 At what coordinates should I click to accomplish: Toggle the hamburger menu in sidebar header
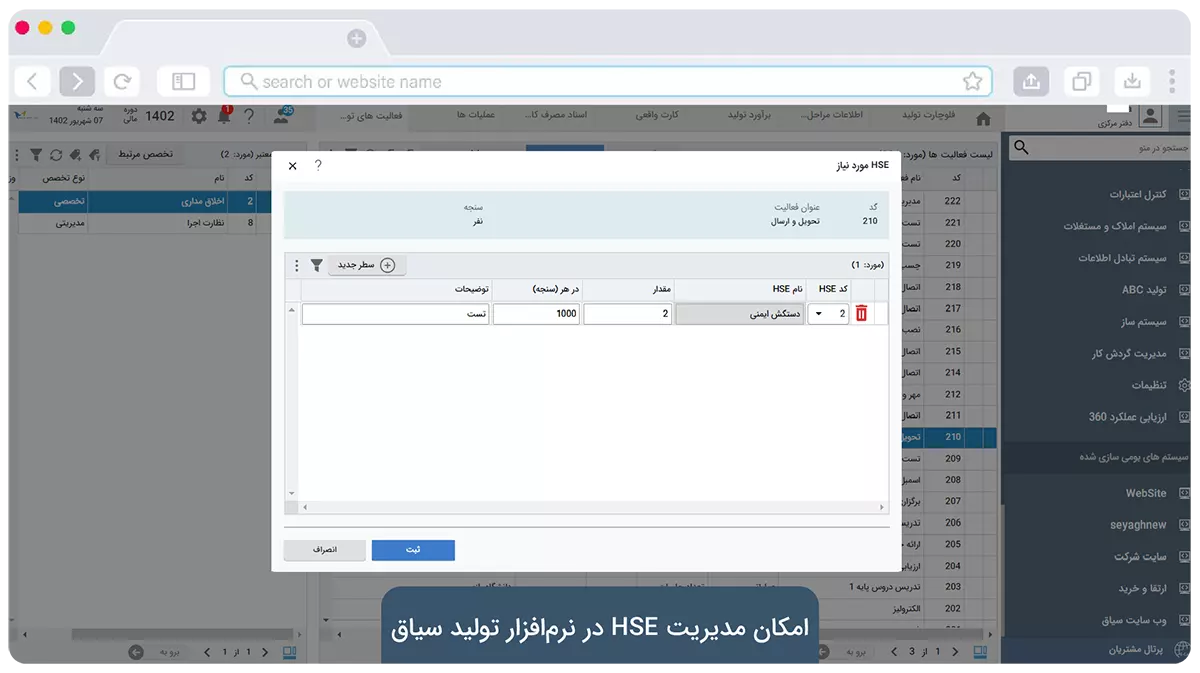pos(1184,117)
